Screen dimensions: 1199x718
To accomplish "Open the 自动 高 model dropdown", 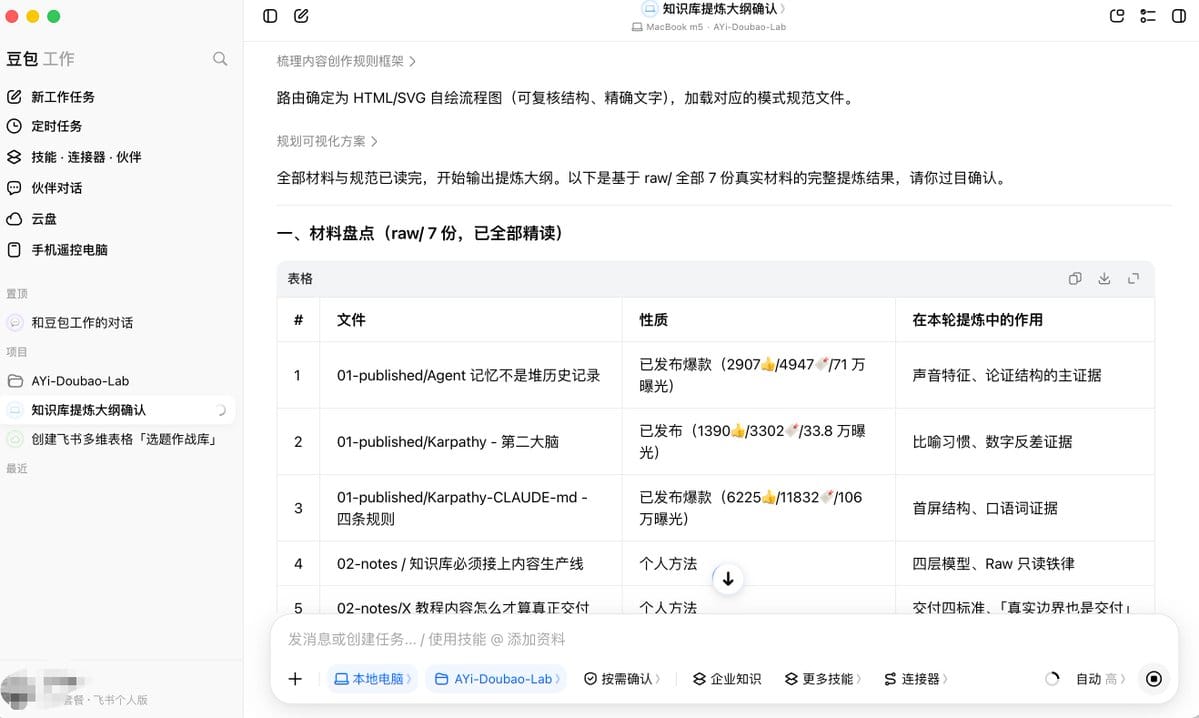I will (1100, 679).
